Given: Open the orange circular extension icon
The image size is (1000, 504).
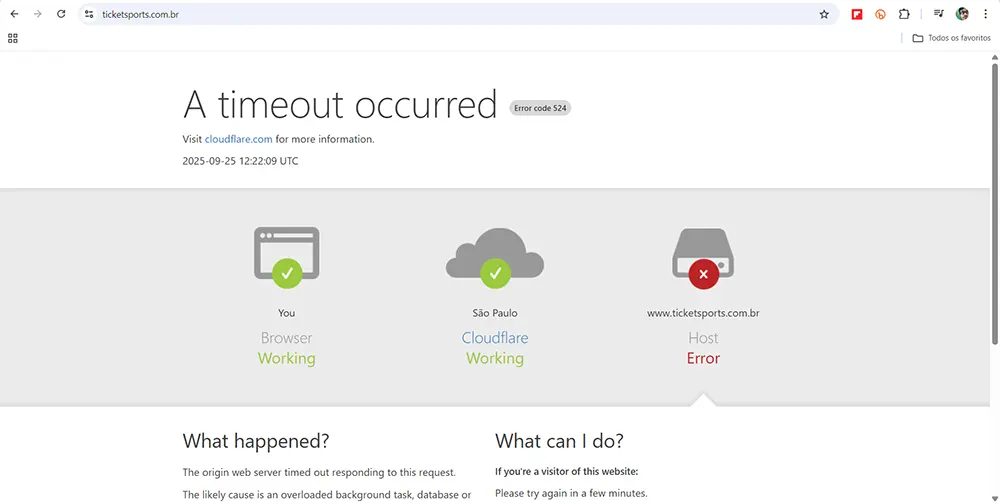Looking at the screenshot, I should click(x=880, y=14).
